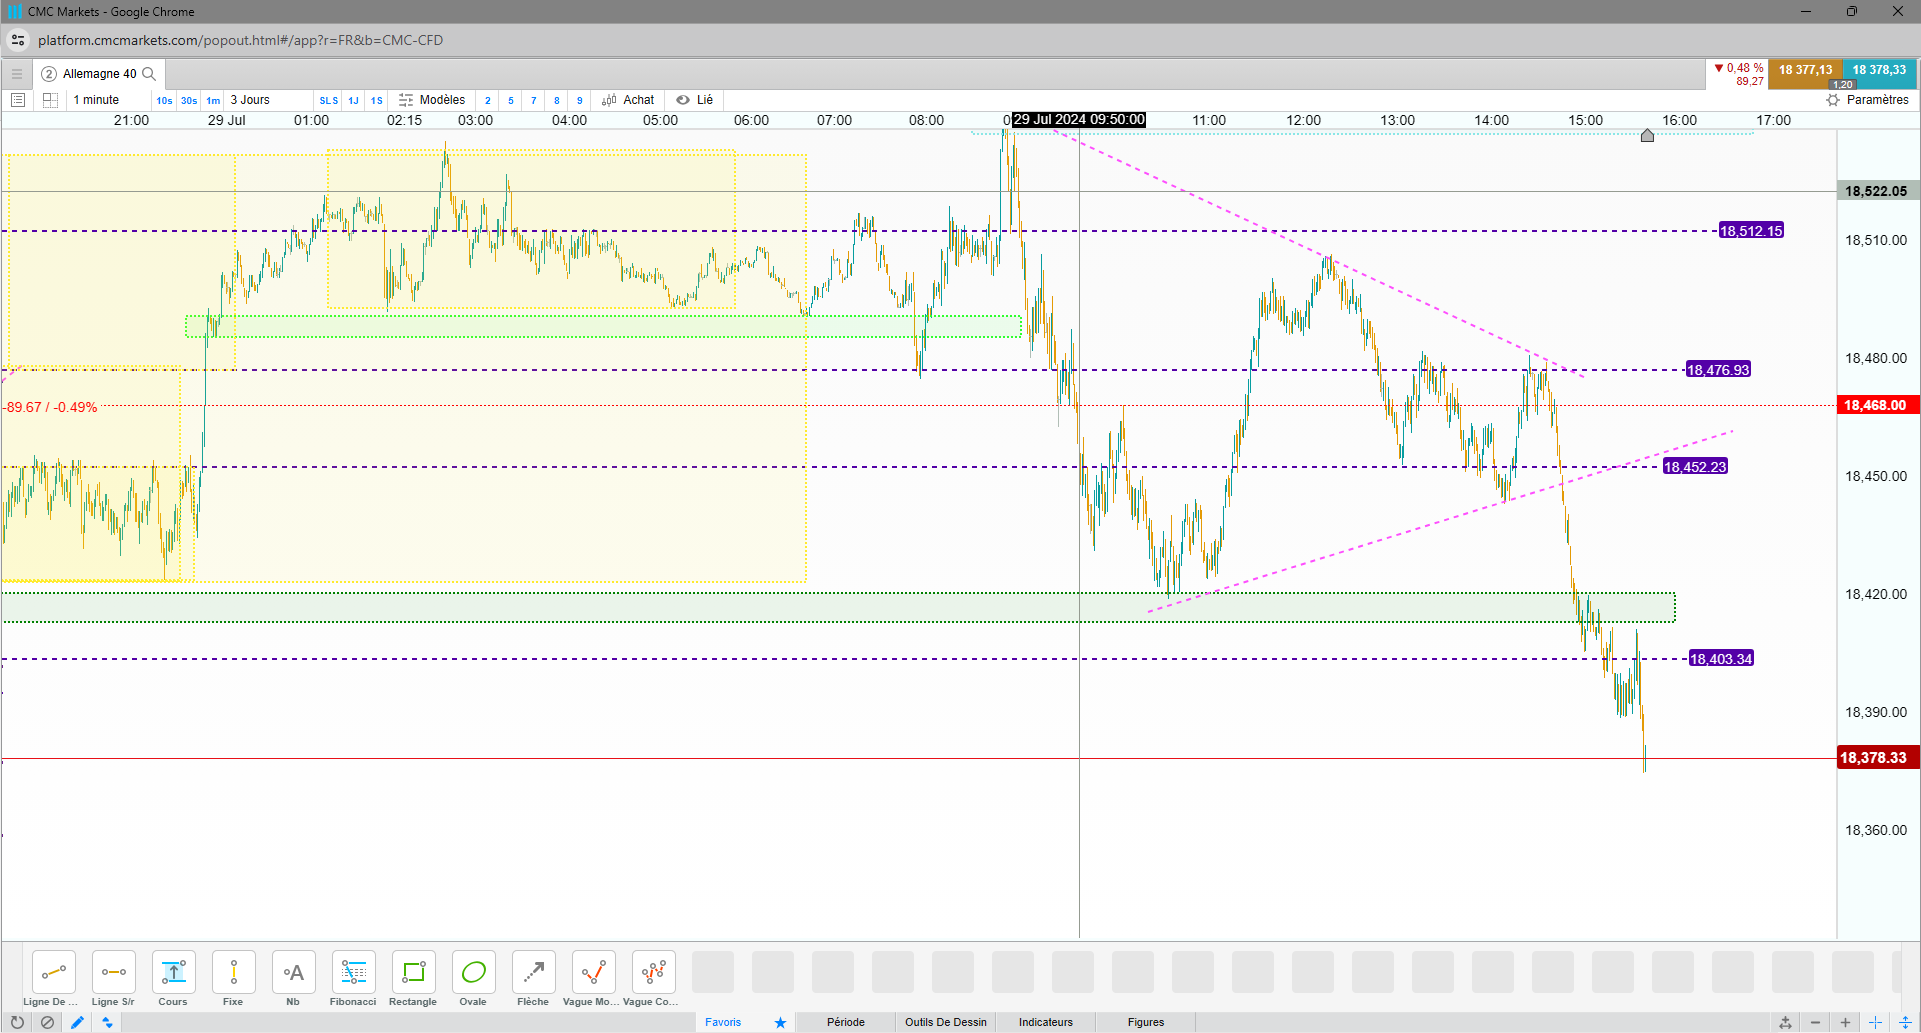The height and width of the screenshot is (1033, 1921).
Task: Click the grid layout icon in chart toolbar
Action: click(50, 100)
